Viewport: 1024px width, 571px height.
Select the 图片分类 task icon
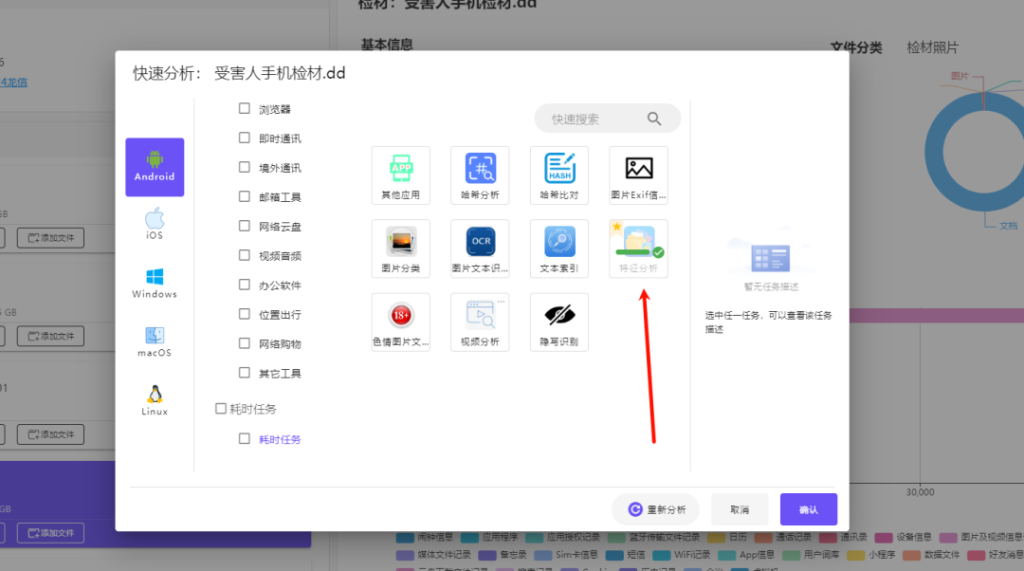click(x=401, y=249)
